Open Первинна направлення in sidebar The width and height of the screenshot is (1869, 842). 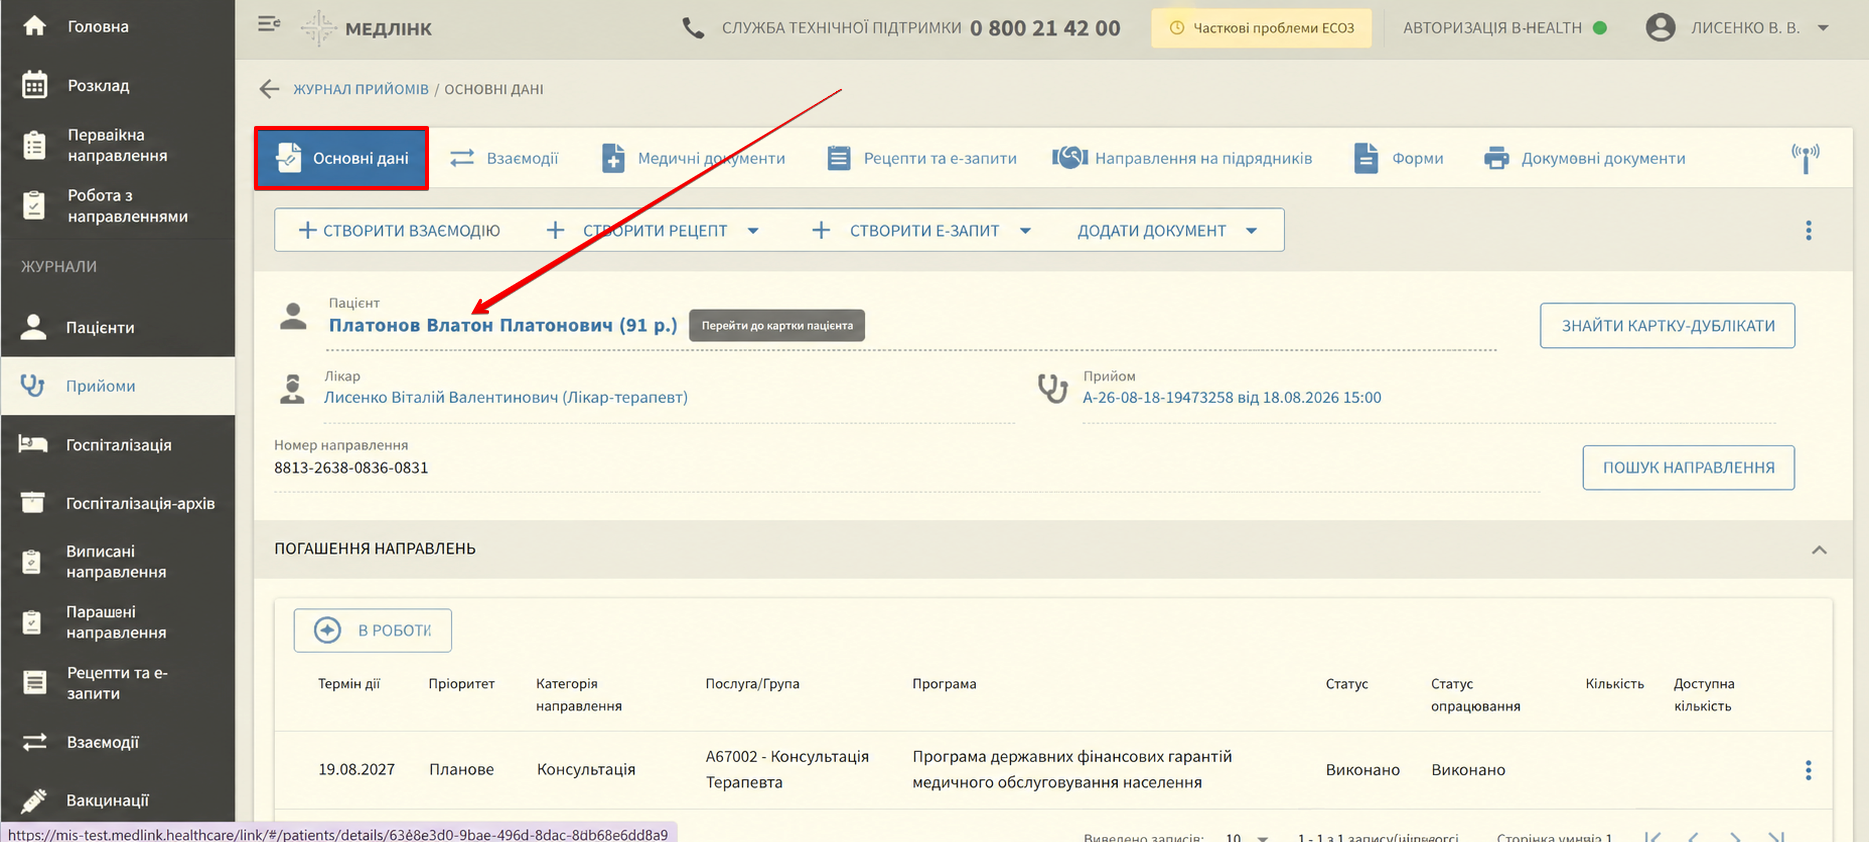tap(117, 145)
